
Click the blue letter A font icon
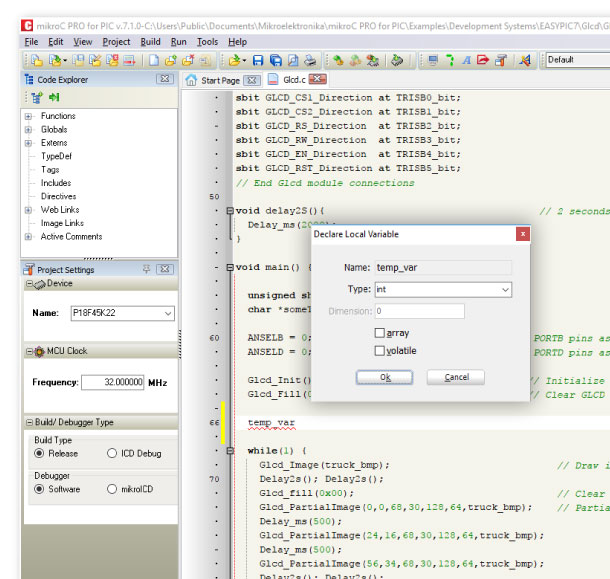(466, 60)
